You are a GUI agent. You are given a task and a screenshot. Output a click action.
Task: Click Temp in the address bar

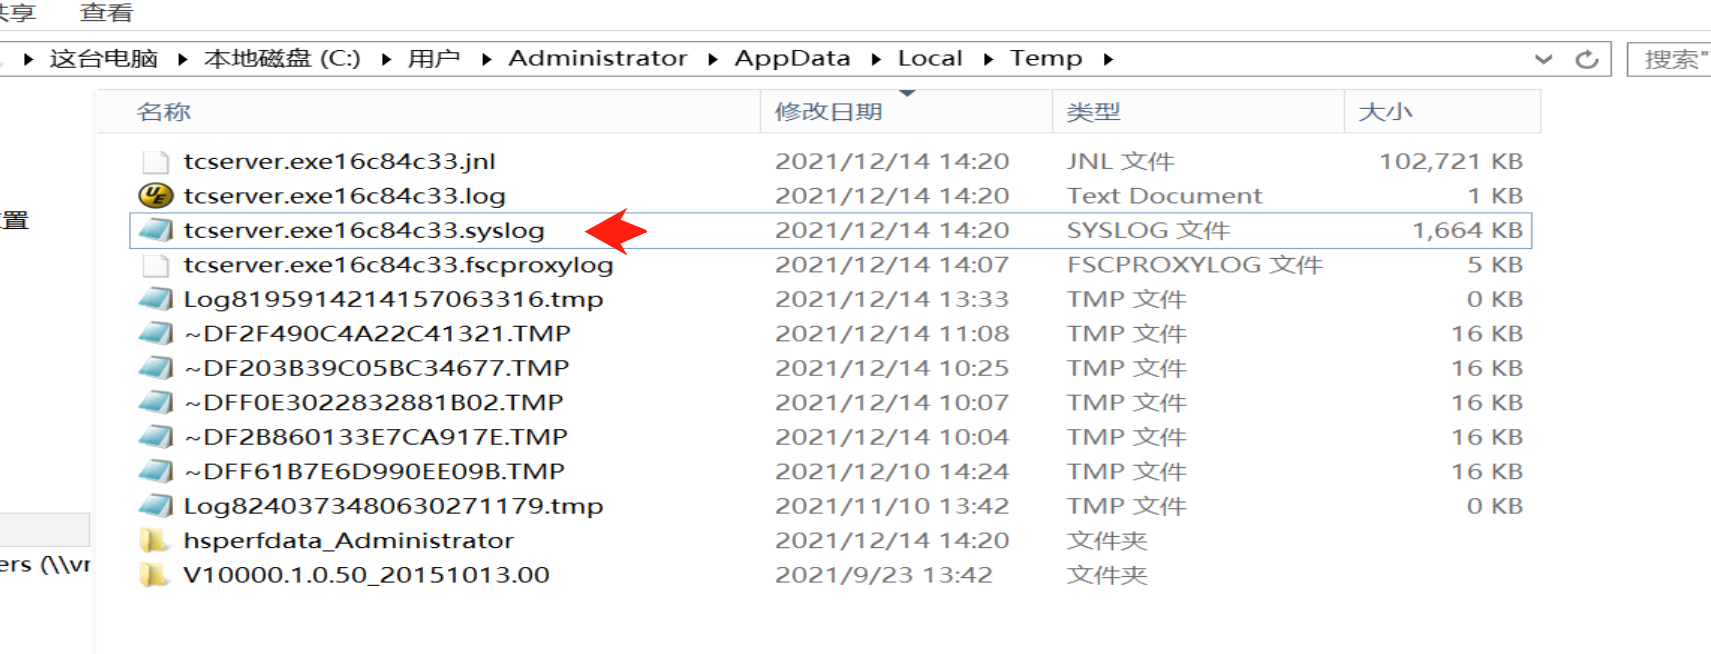[x=1046, y=59]
